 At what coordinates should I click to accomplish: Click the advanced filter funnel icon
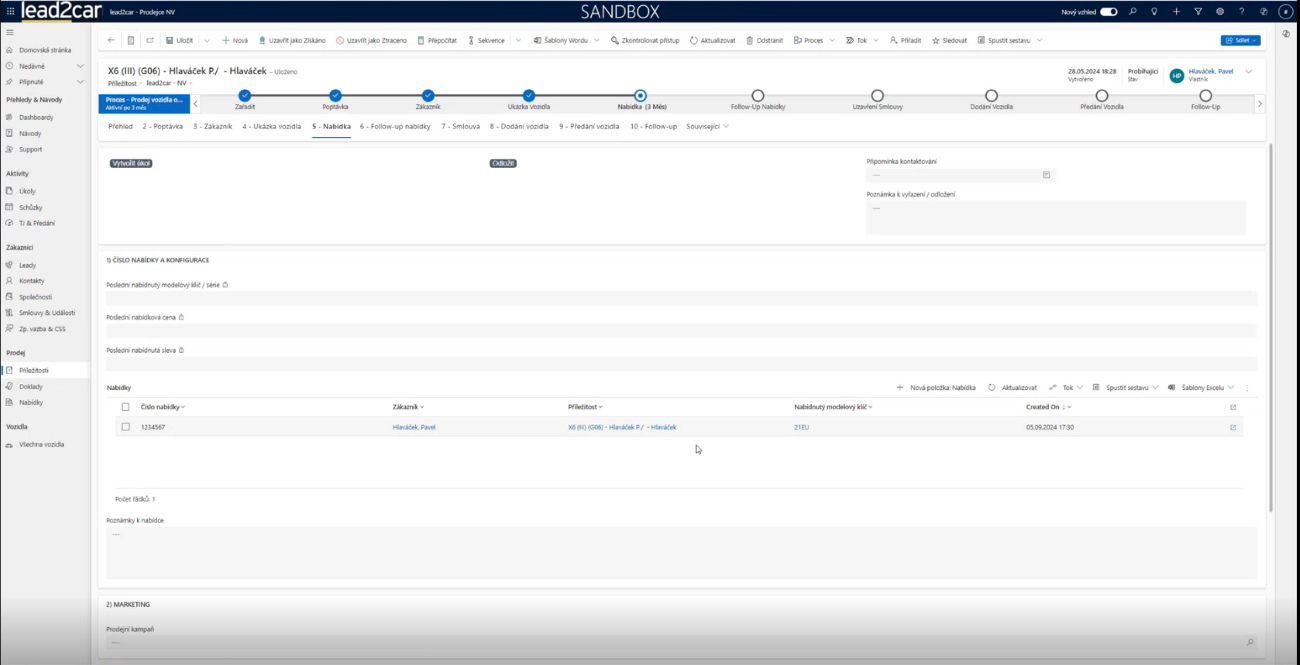1198,11
